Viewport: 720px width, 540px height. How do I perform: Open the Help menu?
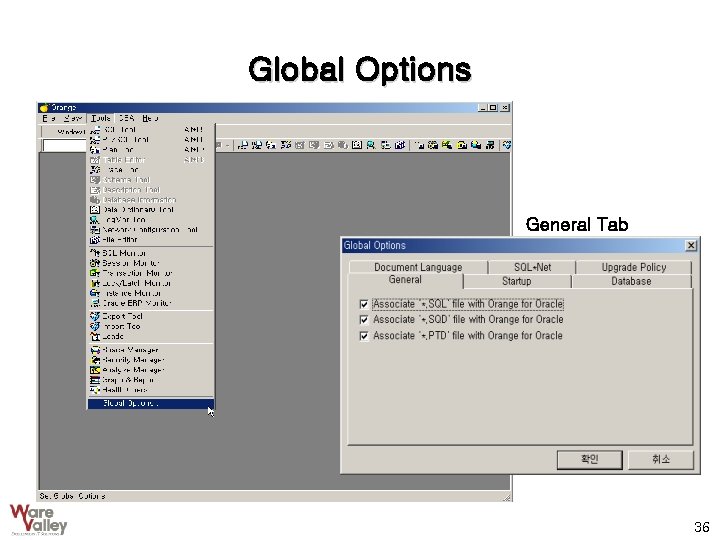(150, 118)
